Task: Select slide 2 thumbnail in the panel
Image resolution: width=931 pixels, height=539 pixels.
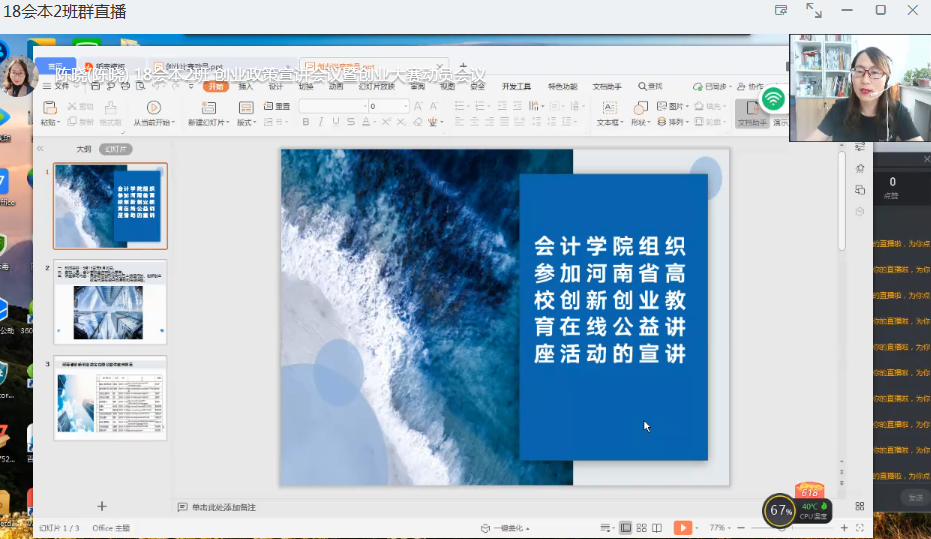Action: 110,302
